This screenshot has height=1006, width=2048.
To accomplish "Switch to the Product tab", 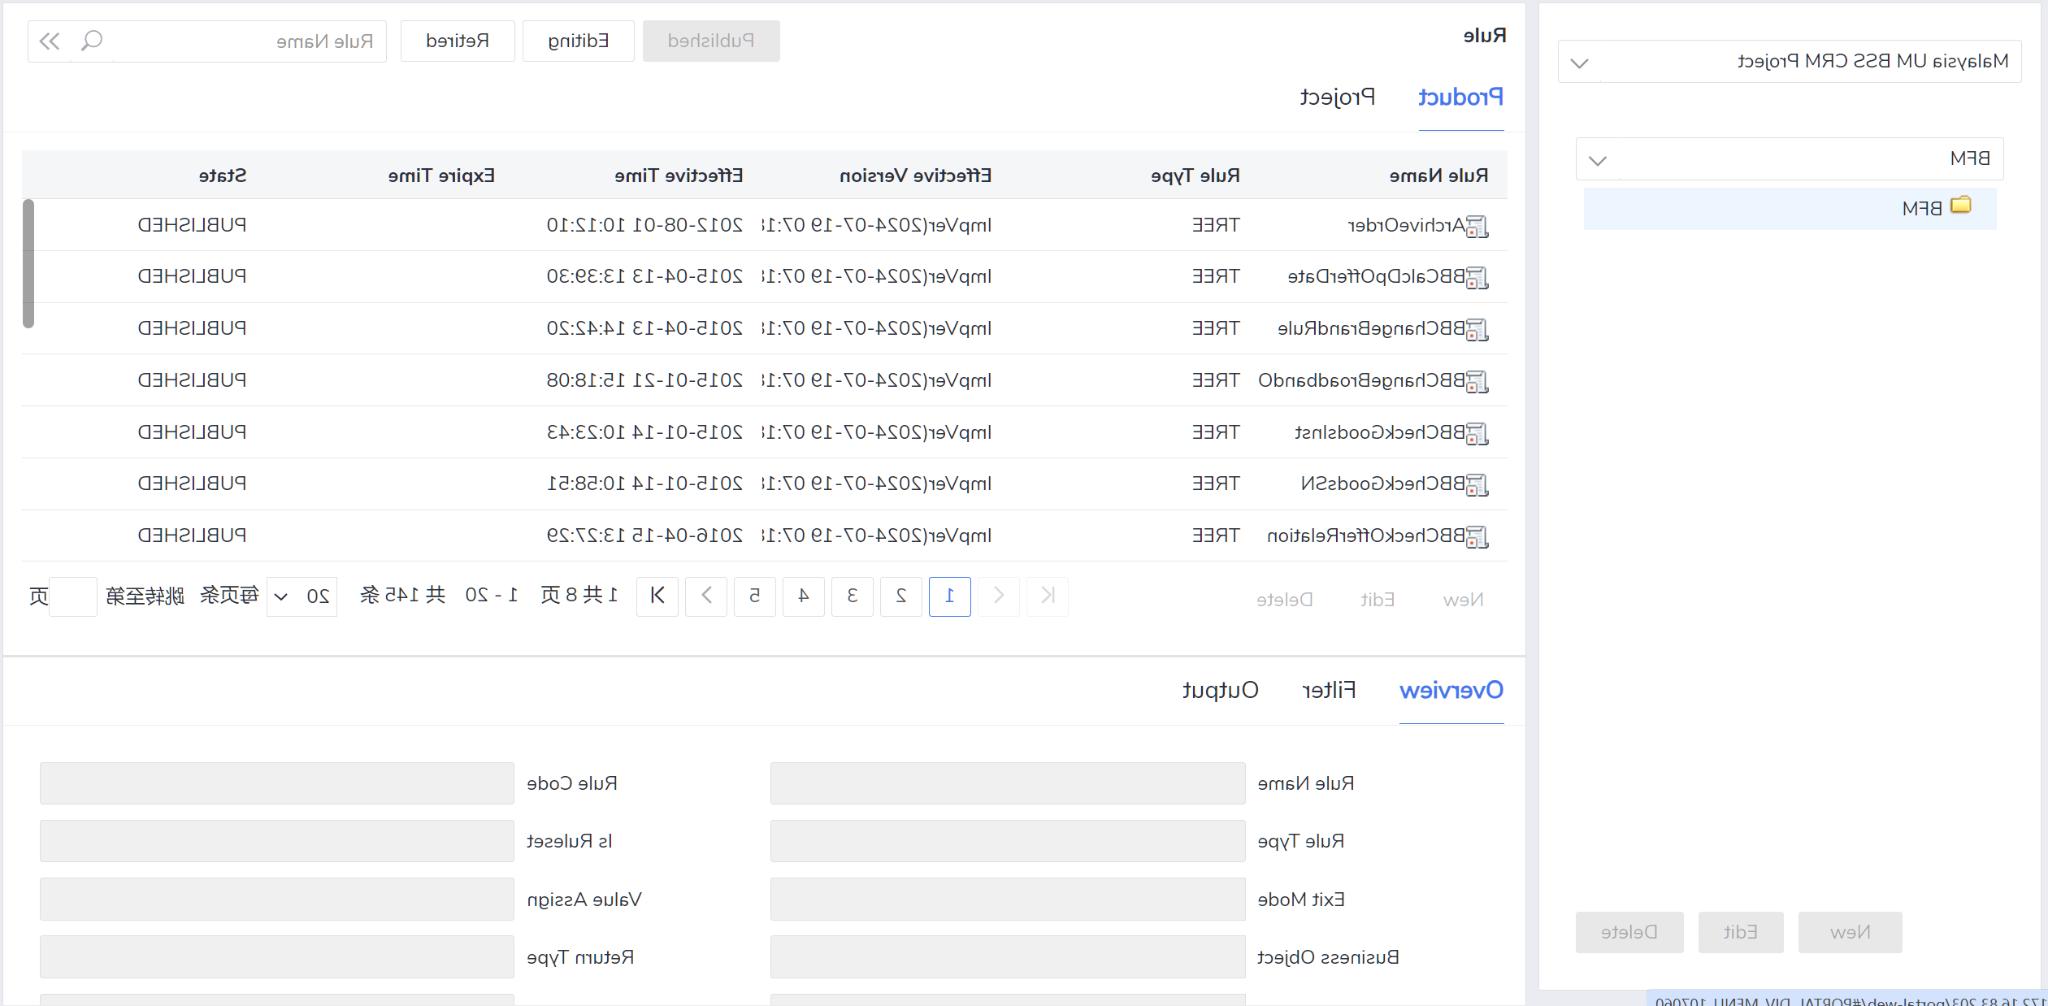I will tap(1461, 98).
